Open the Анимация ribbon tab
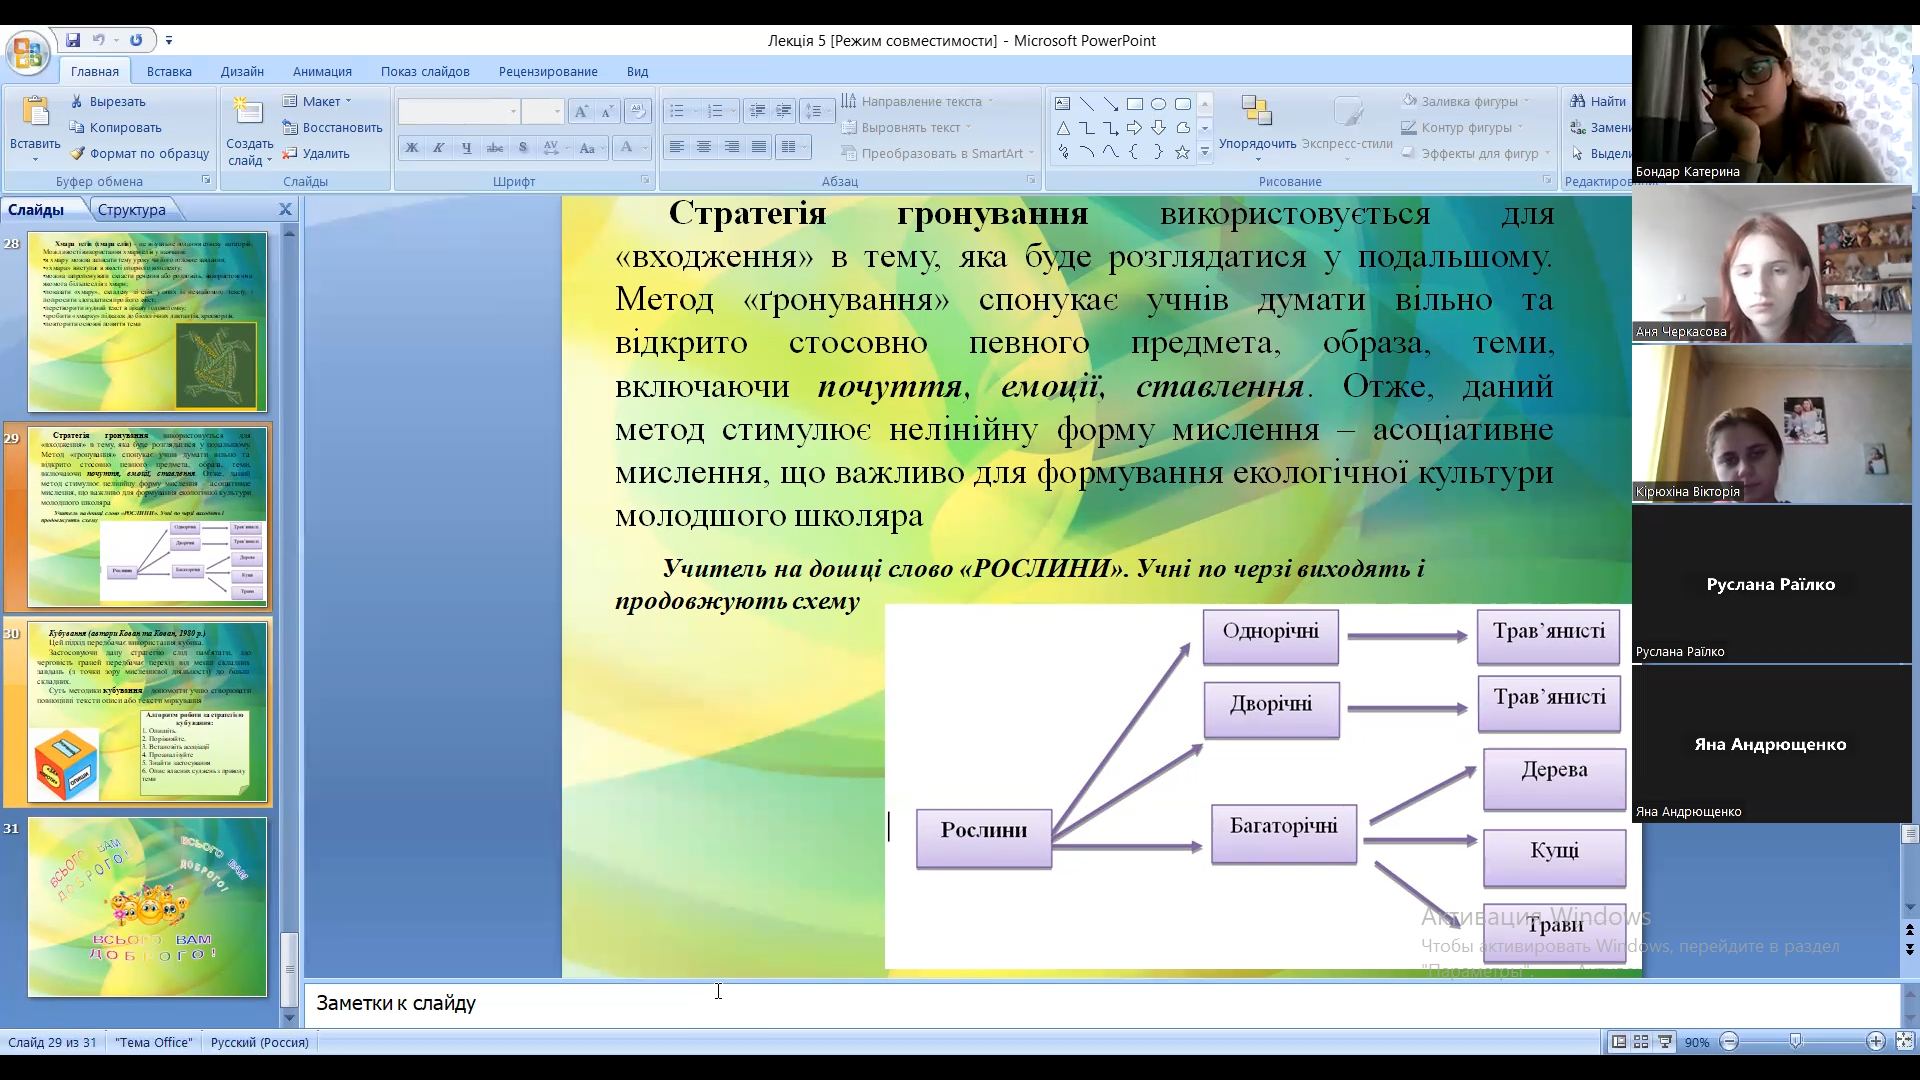1920x1080 pixels. point(322,72)
